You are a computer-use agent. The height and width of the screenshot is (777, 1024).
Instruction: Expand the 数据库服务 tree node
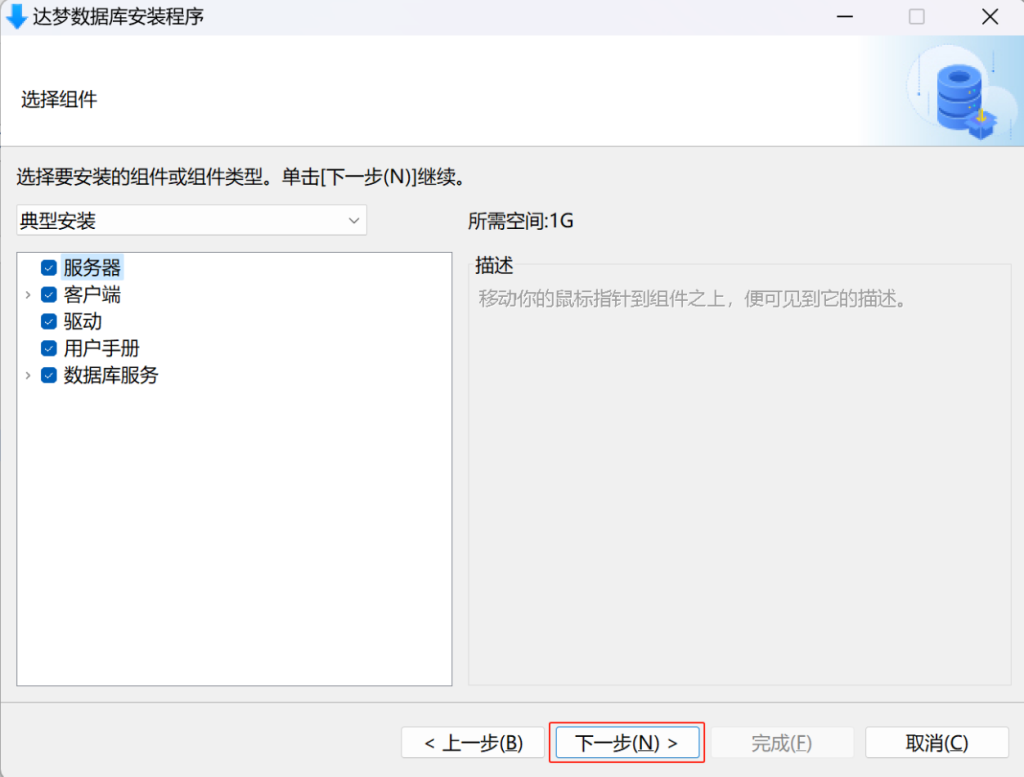pyautogui.click(x=28, y=376)
